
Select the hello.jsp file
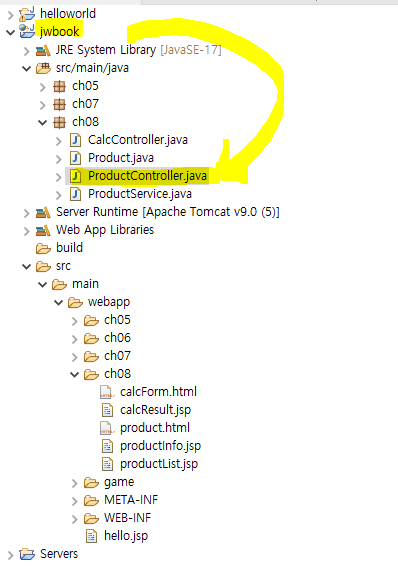tap(126, 536)
